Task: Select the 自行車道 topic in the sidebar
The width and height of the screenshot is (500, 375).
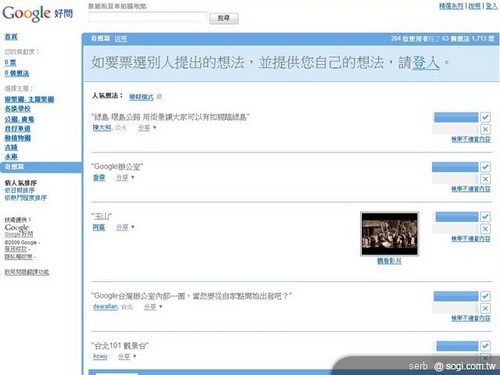Action: pos(18,128)
